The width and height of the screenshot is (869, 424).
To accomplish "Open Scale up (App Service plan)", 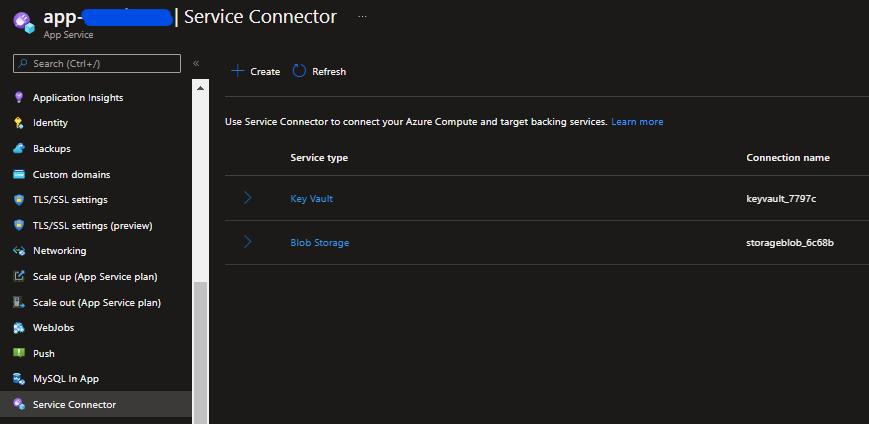I will pyautogui.click(x=96, y=277).
